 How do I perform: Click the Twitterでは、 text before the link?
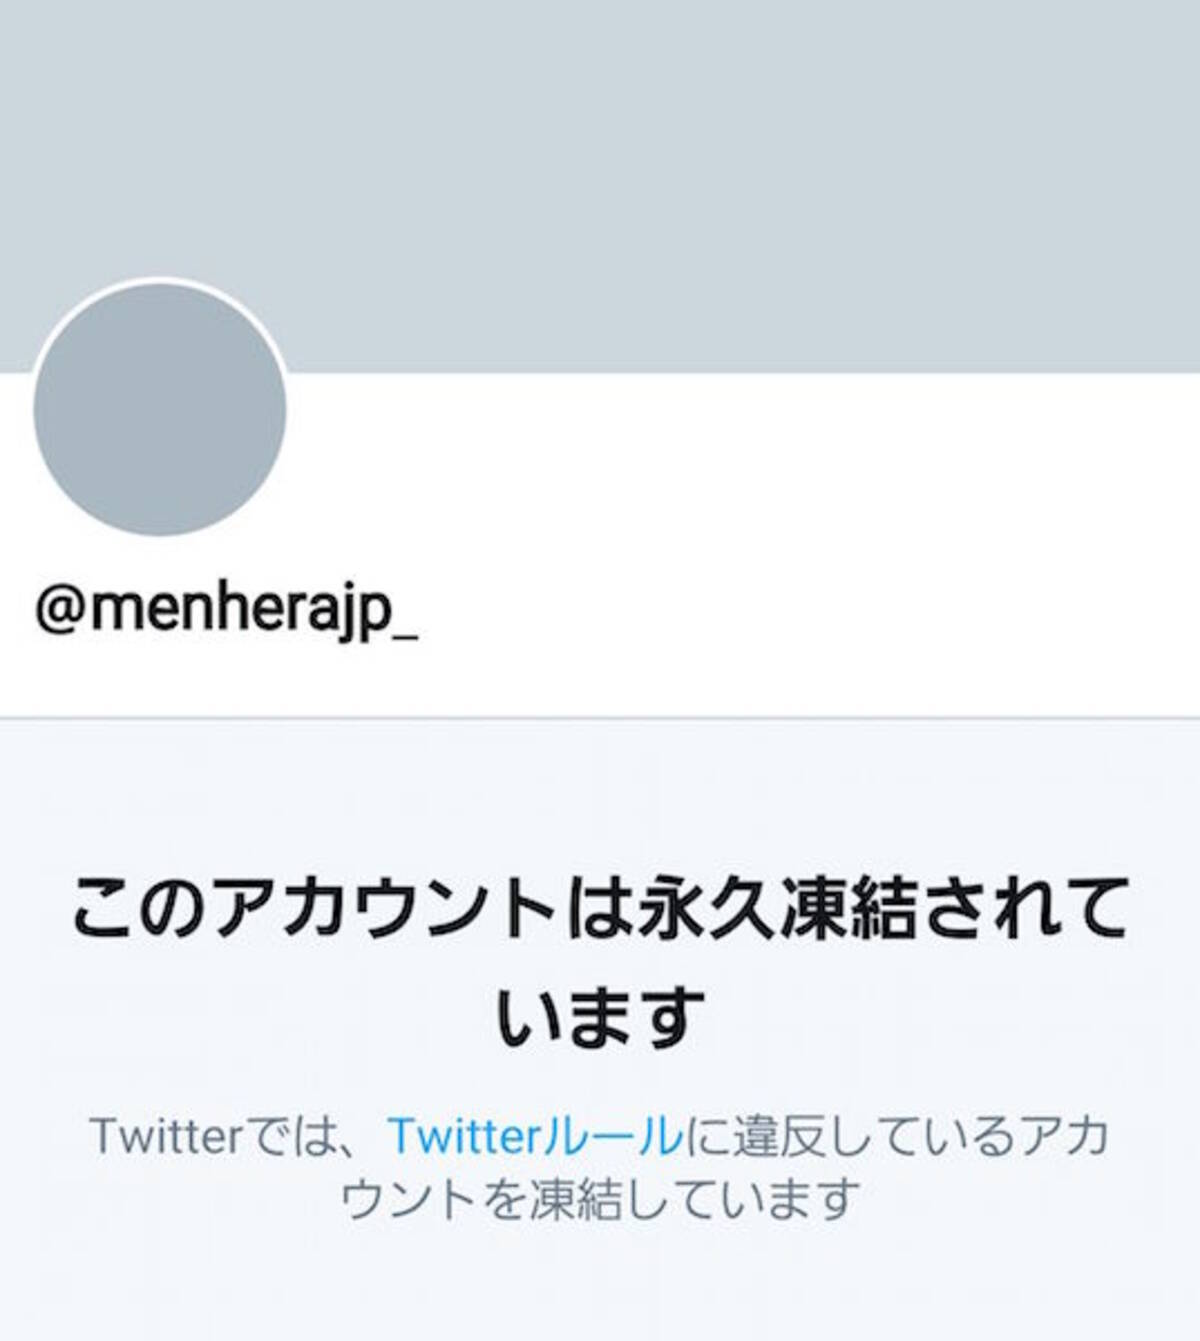pyautogui.click(x=237, y=1136)
